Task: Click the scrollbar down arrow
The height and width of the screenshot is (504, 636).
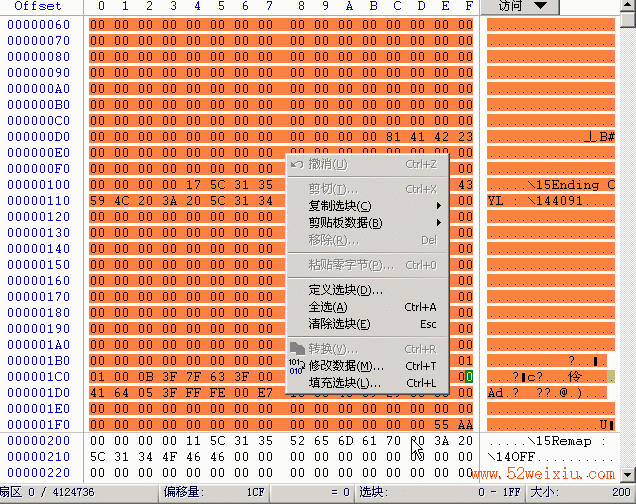Action: [x=628, y=474]
